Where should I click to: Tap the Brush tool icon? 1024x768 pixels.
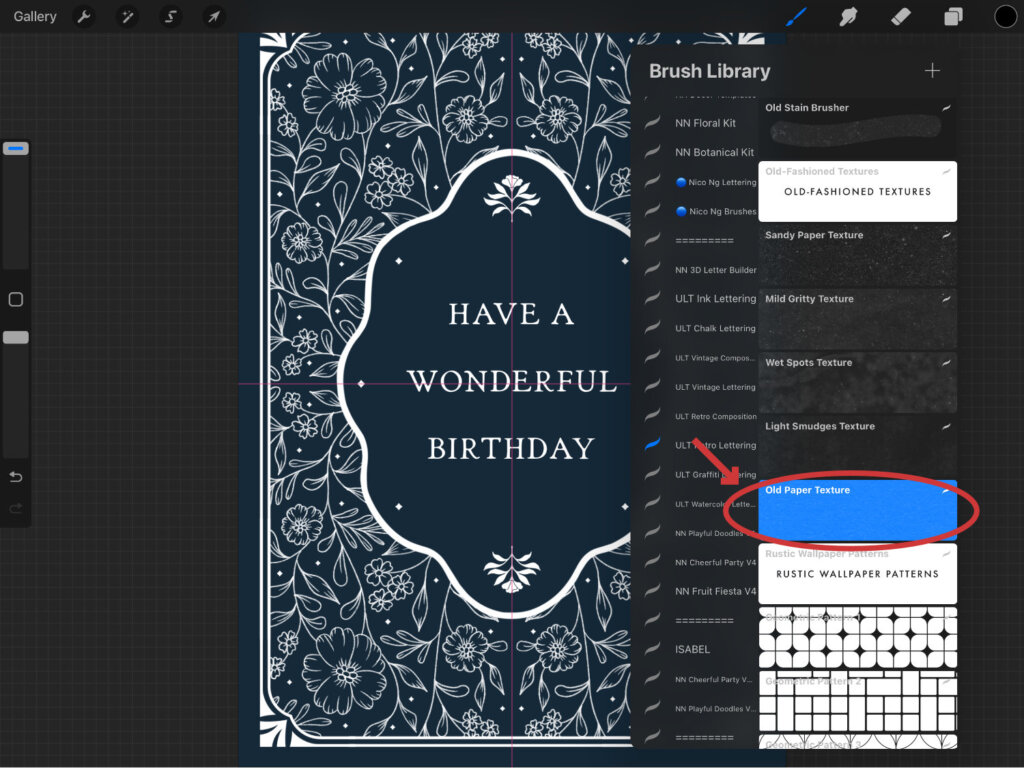coord(797,16)
